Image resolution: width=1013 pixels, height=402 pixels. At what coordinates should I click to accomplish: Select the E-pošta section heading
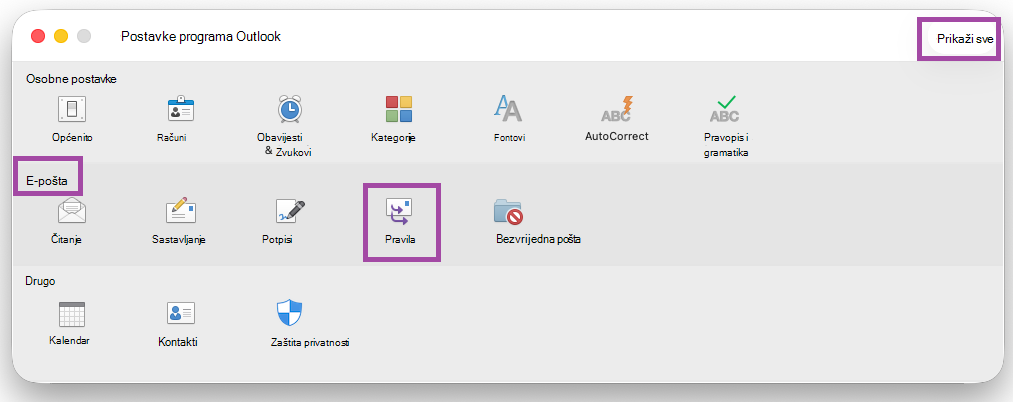(x=47, y=181)
